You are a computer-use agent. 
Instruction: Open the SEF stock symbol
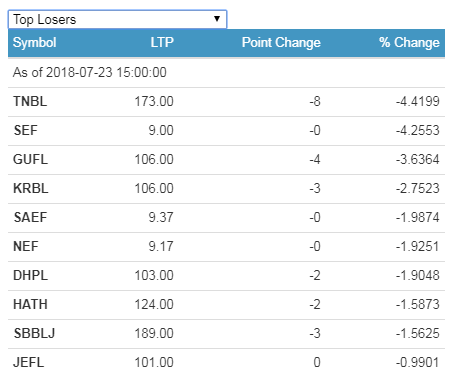pyautogui.click(x=25, y=130)
